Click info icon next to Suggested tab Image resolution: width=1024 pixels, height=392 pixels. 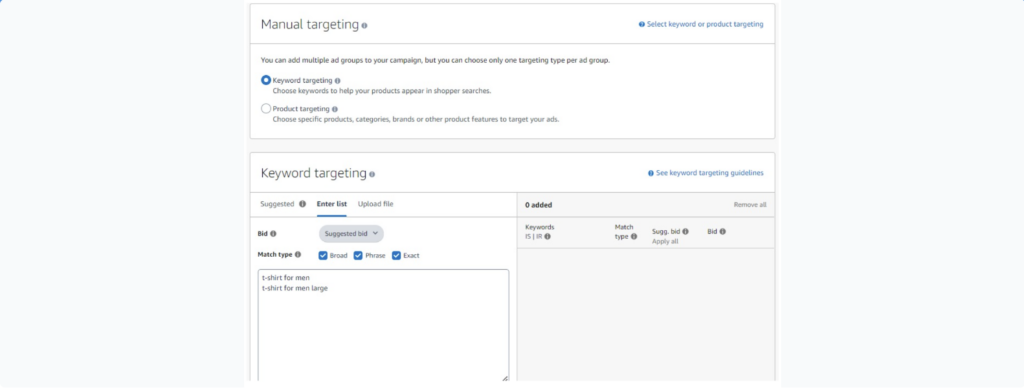coord(302,204)
